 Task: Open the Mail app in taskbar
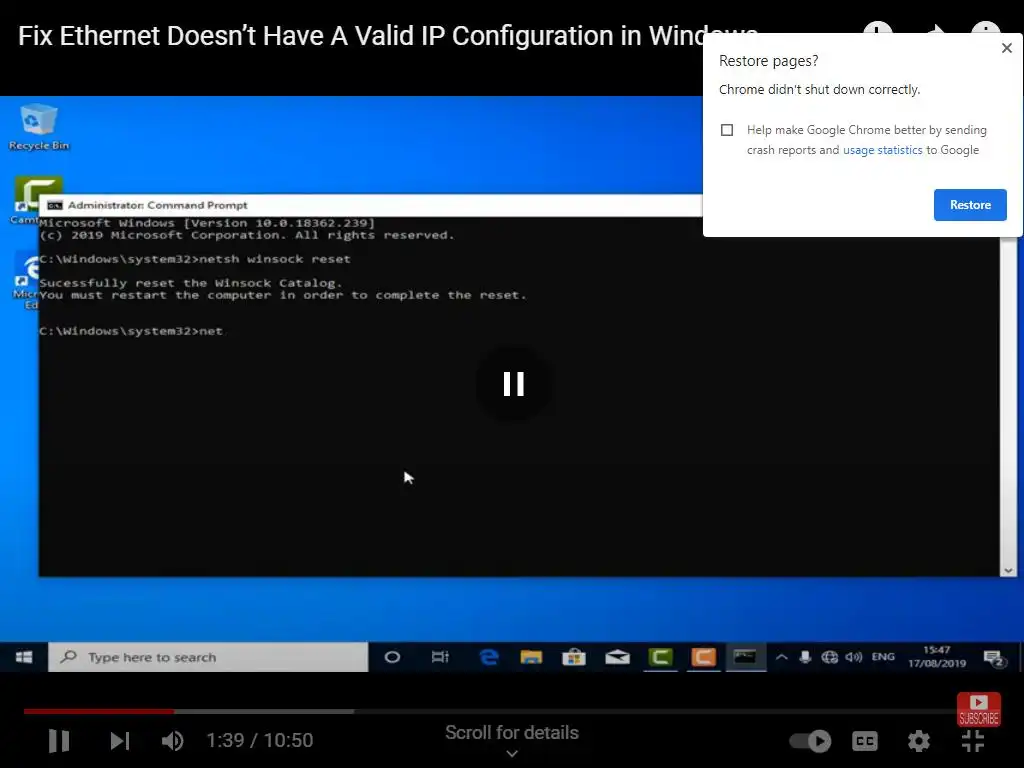coord(617,657)
